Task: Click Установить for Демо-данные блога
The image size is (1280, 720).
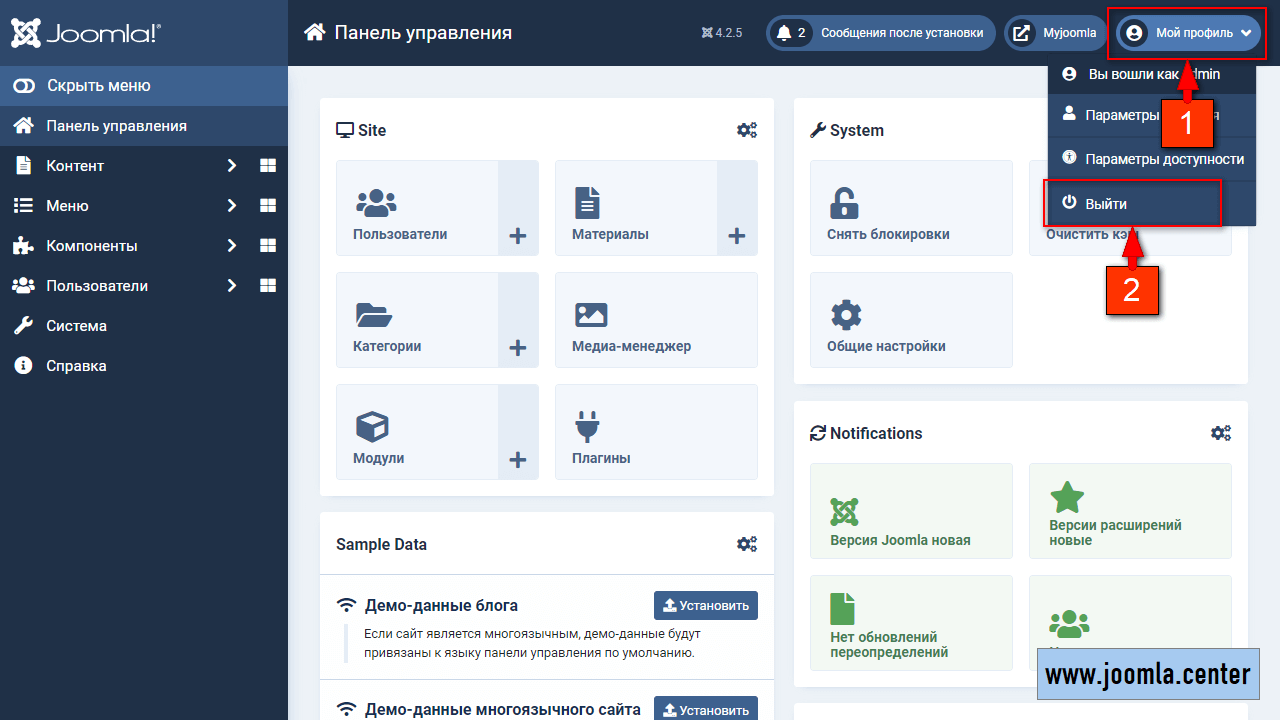Action: tap(705, 605)
